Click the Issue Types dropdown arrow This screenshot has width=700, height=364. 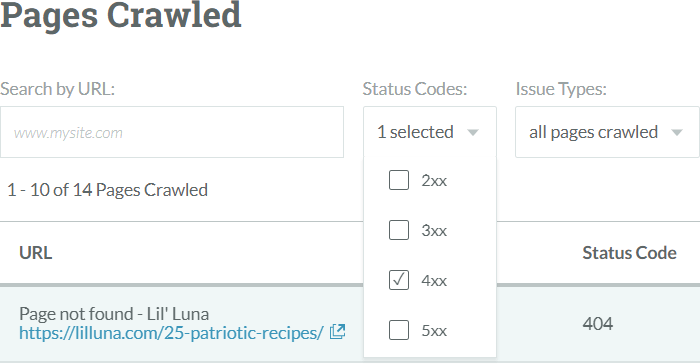677,133
